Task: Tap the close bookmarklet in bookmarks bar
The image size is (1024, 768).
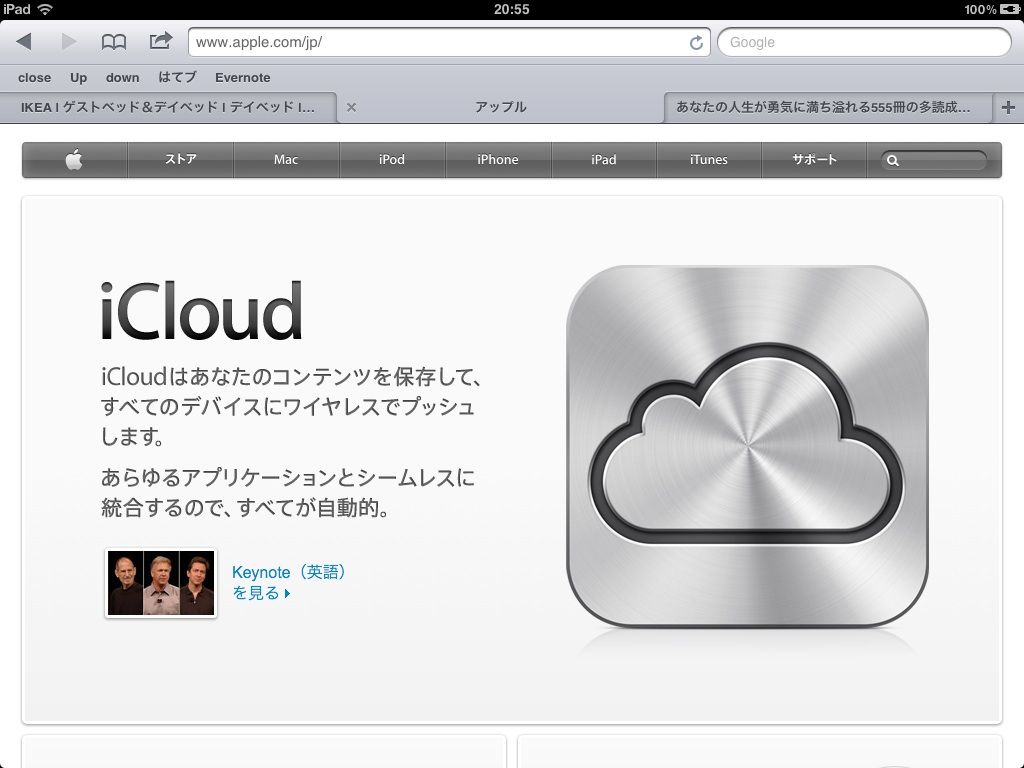Action: click(x=35, y=78)
